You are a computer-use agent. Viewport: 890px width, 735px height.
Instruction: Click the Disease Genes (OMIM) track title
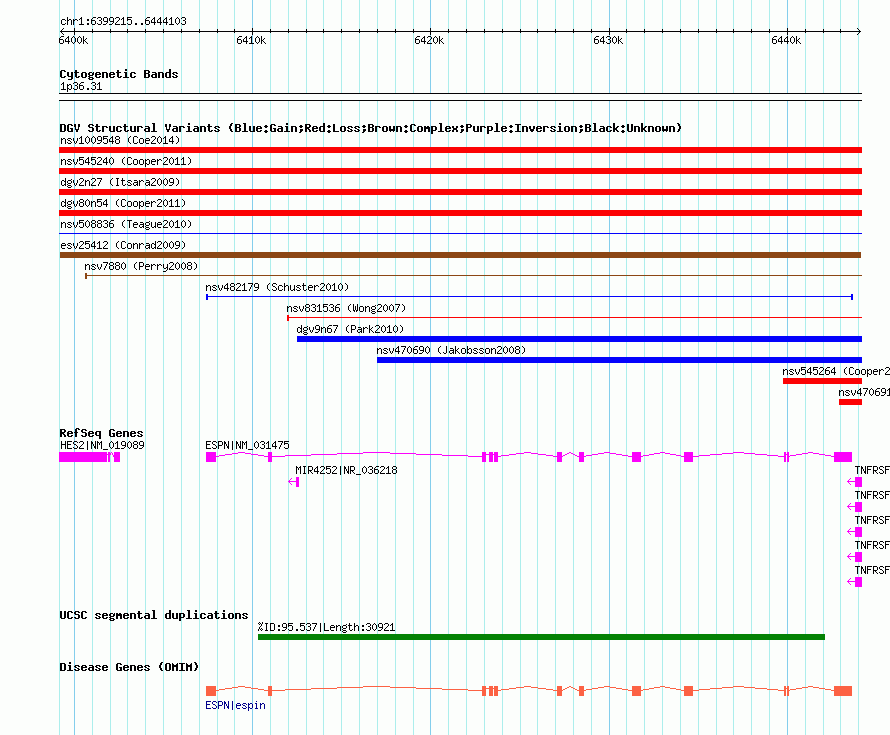pyautogui.click(x=129, y=667)
